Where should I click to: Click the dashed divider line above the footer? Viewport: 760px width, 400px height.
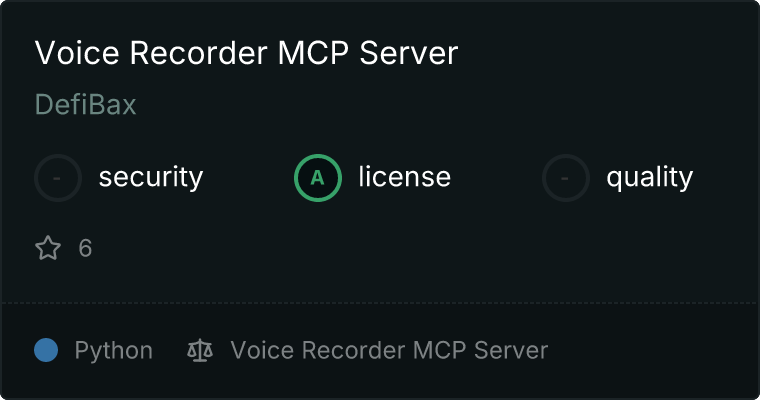pos(380,303)
